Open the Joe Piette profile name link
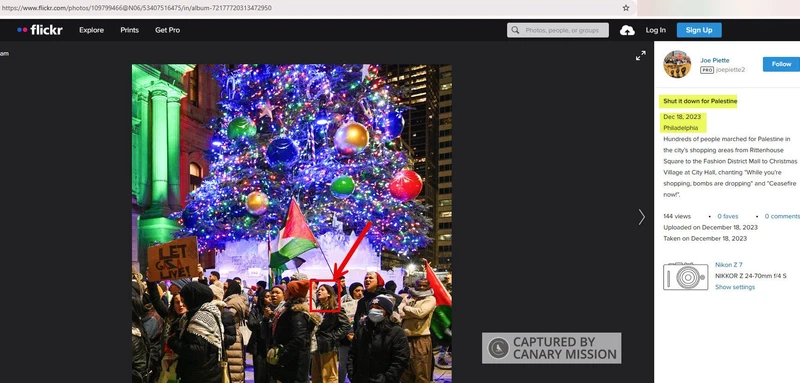The width and height of the screenshot is (800, 383). pyautogui.click(x=715, y=60)
